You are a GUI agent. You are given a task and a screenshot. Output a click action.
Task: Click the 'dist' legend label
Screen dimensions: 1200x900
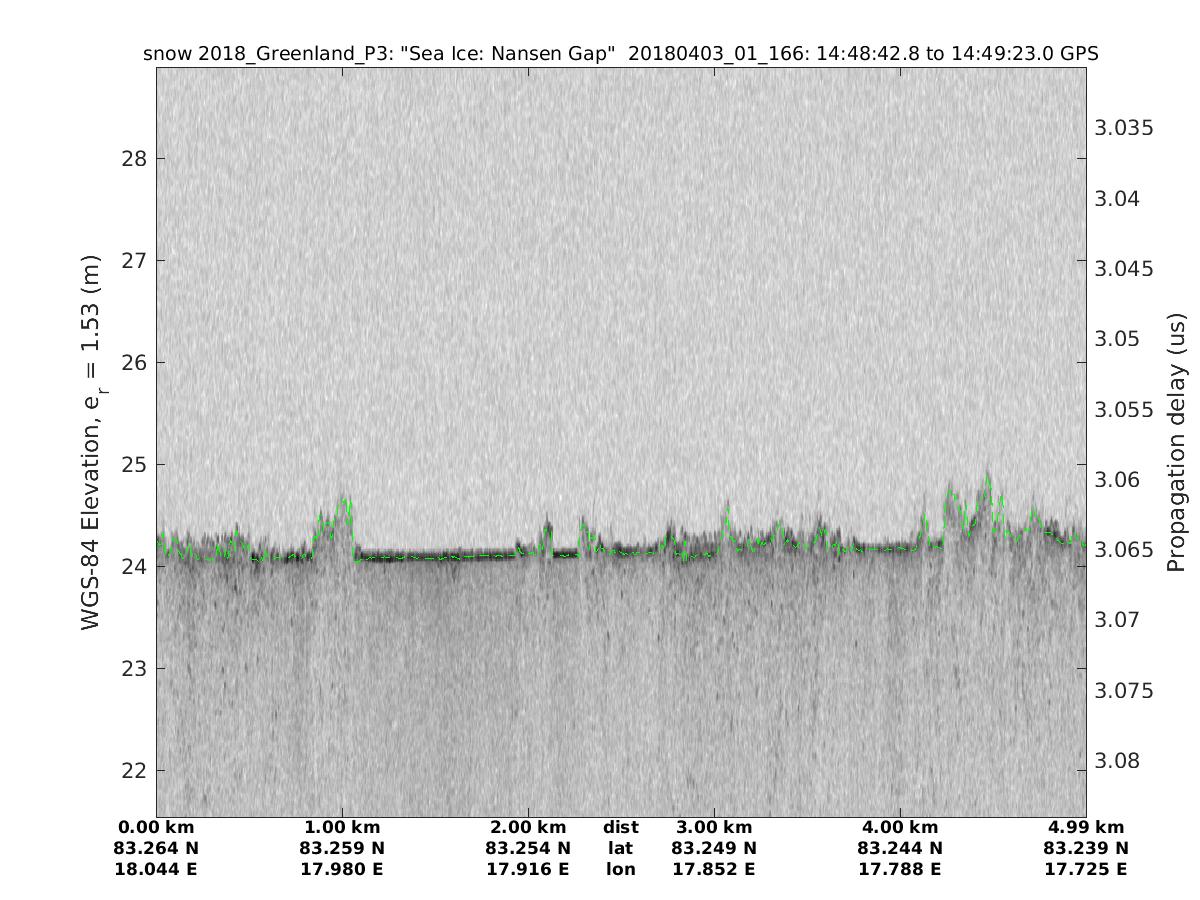(621, 827)
